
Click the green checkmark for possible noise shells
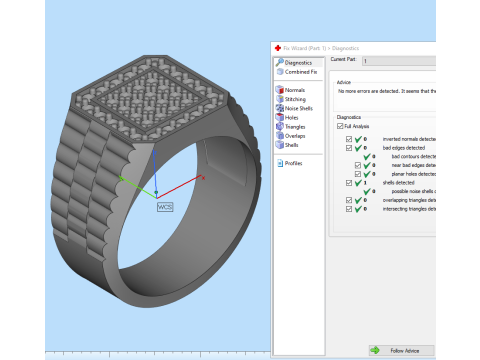pos(367,191)
